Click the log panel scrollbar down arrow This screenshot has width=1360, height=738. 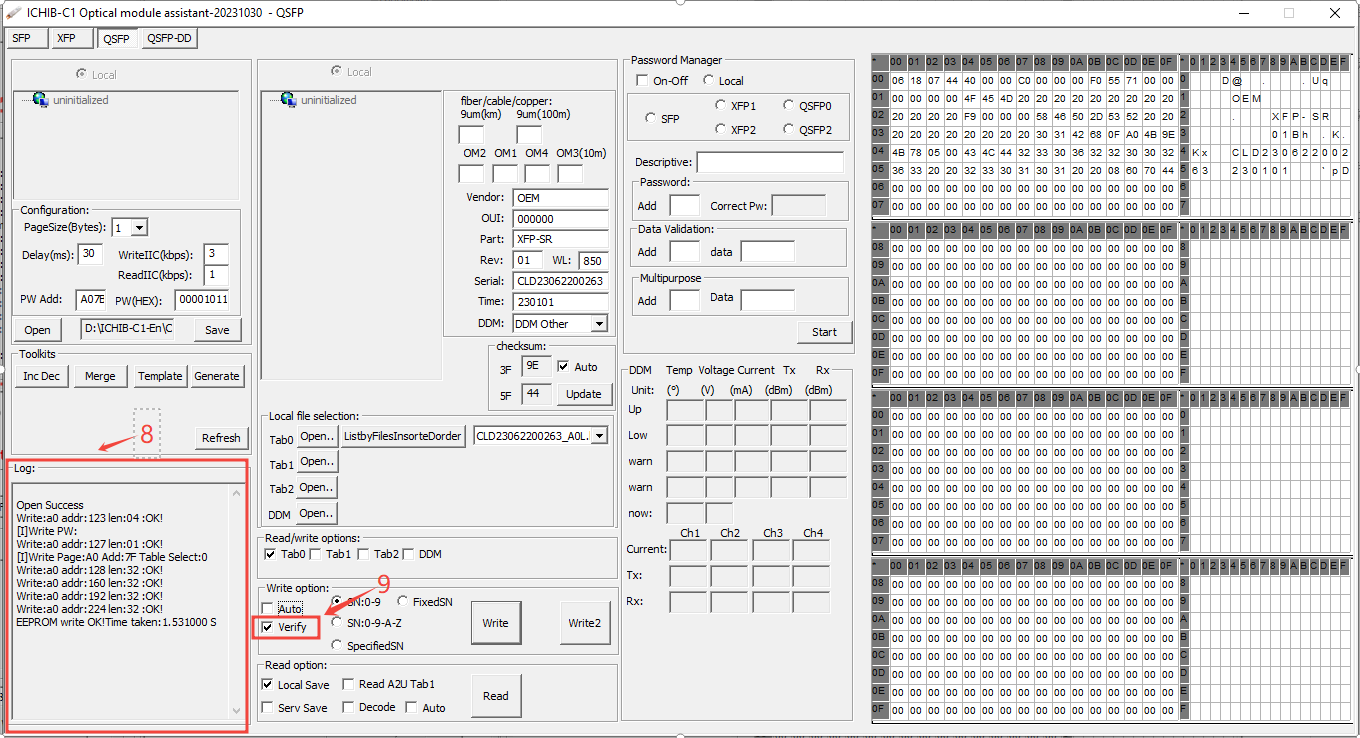tap(237, 710)
